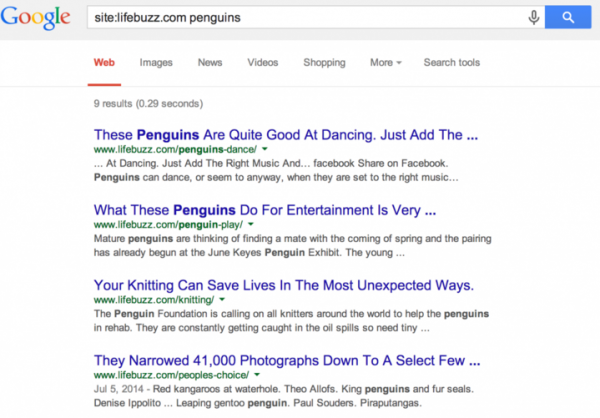Switch to the Images tab

click(x=156, y=63)
